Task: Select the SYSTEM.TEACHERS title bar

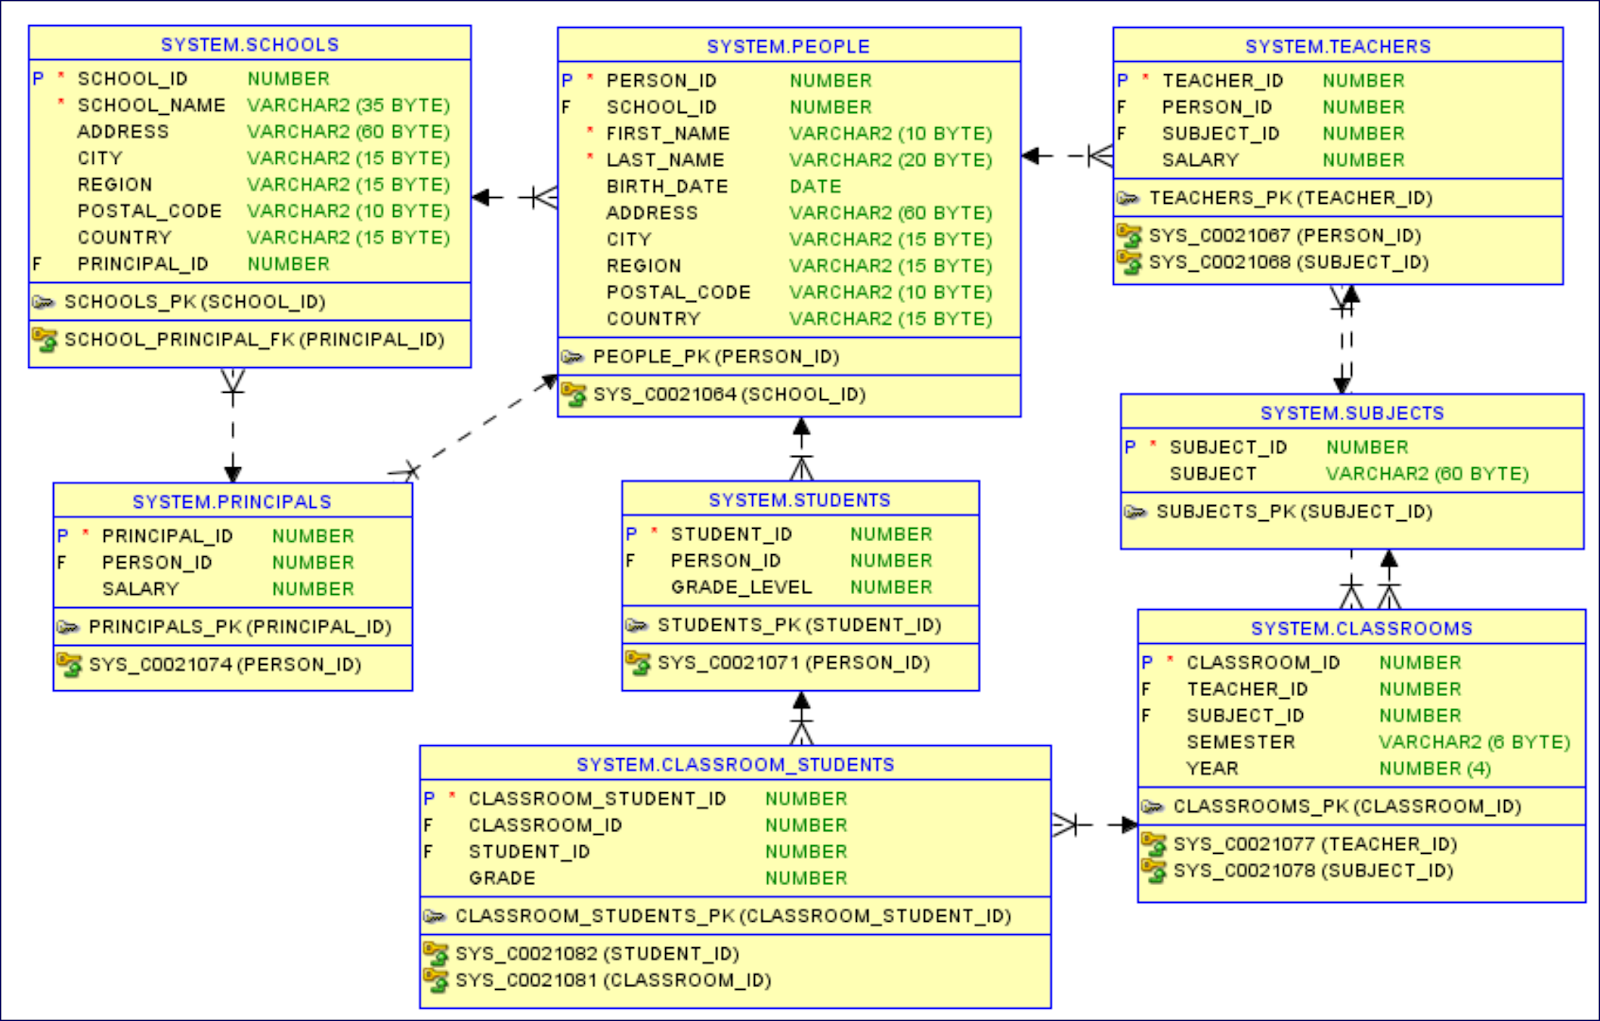Action: tap(1339, 46)
